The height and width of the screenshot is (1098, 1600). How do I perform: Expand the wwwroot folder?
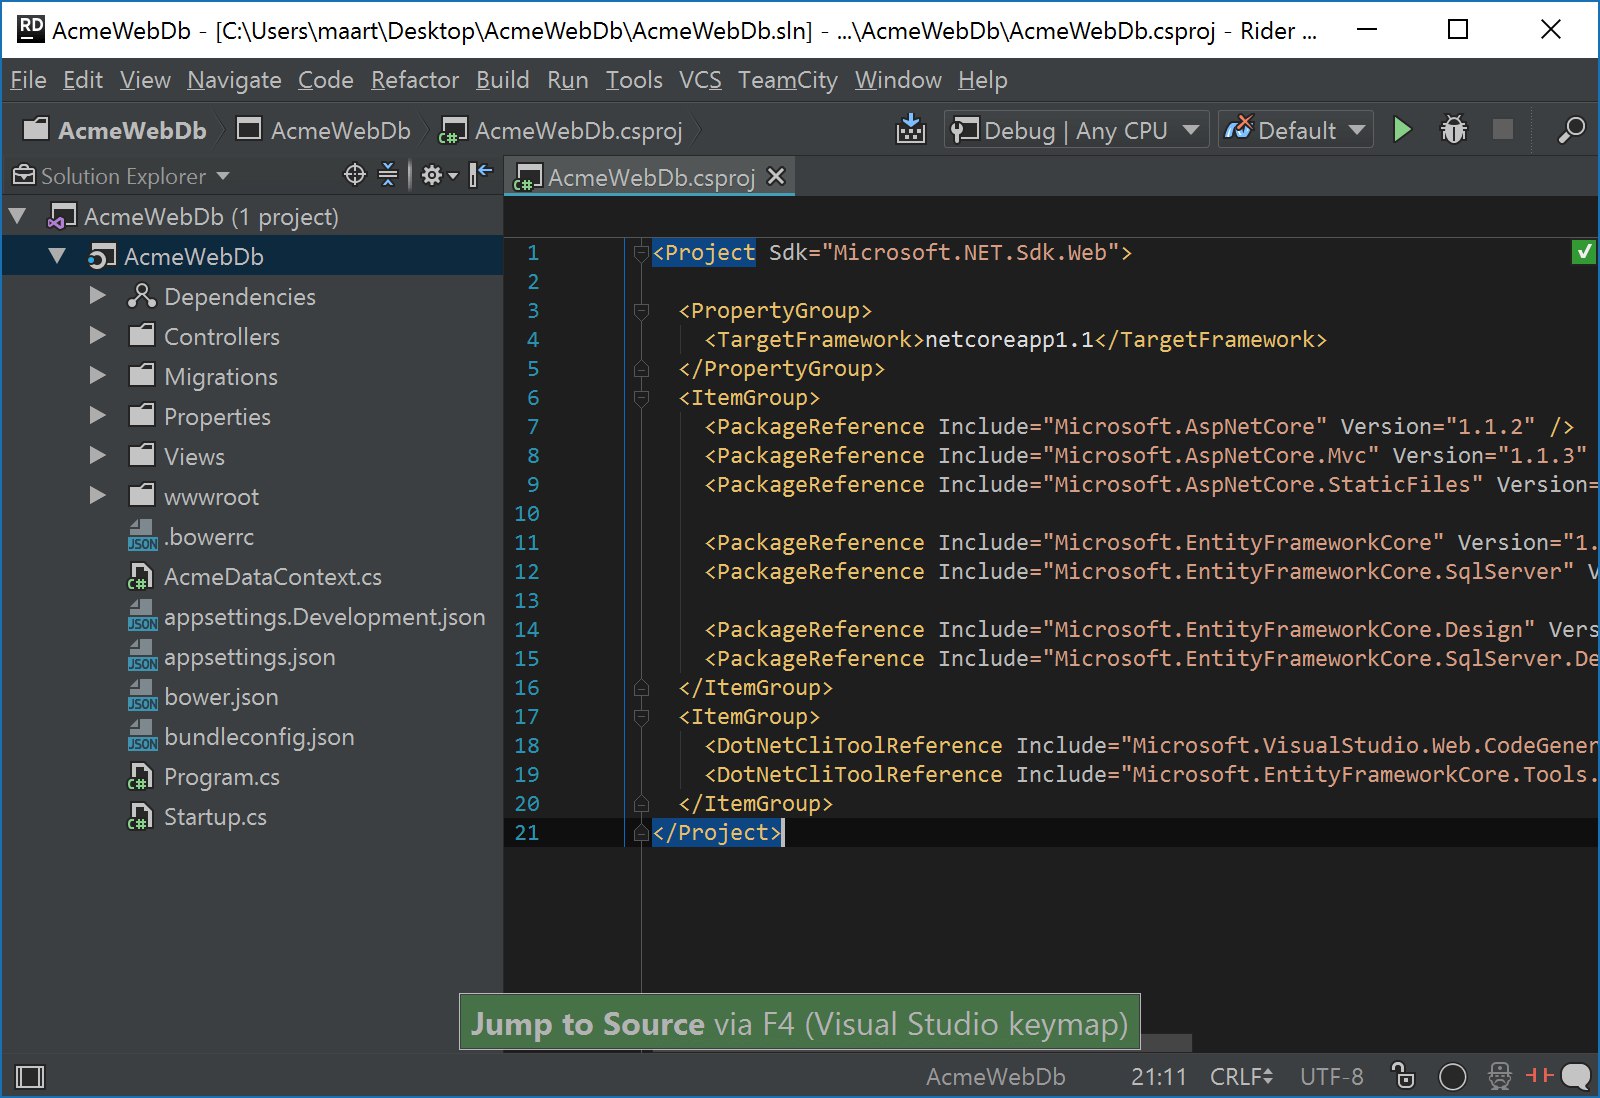point(97,496)
